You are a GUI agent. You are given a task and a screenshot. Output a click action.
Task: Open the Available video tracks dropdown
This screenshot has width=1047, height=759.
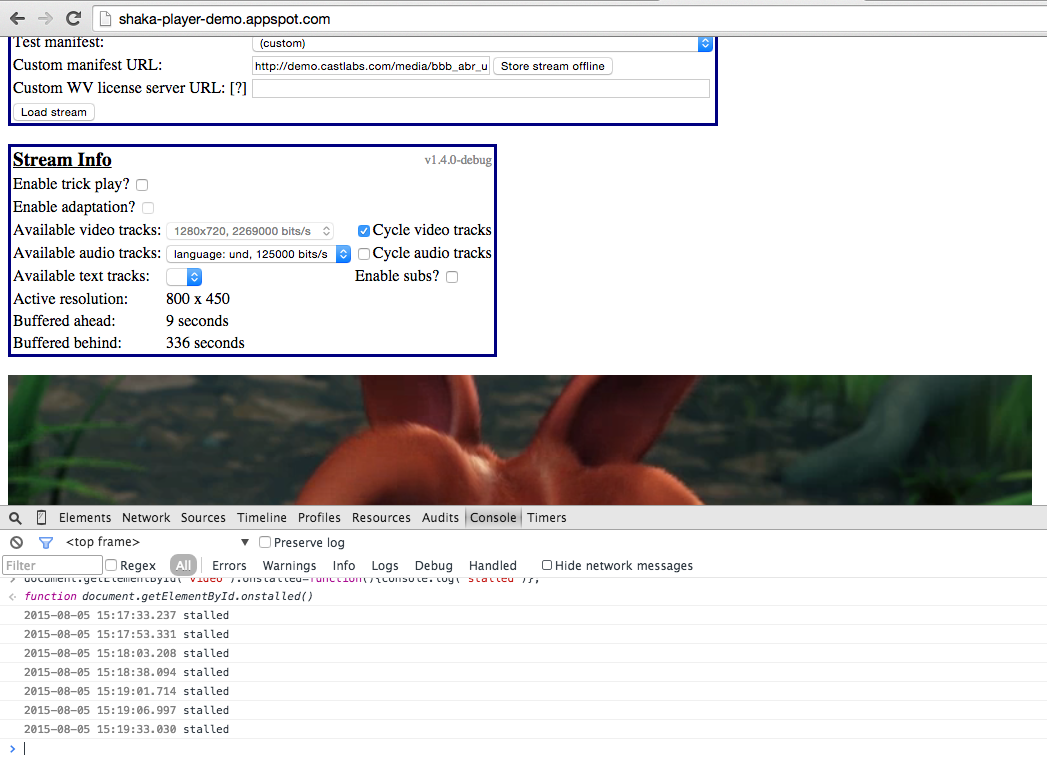coord(250,231)
